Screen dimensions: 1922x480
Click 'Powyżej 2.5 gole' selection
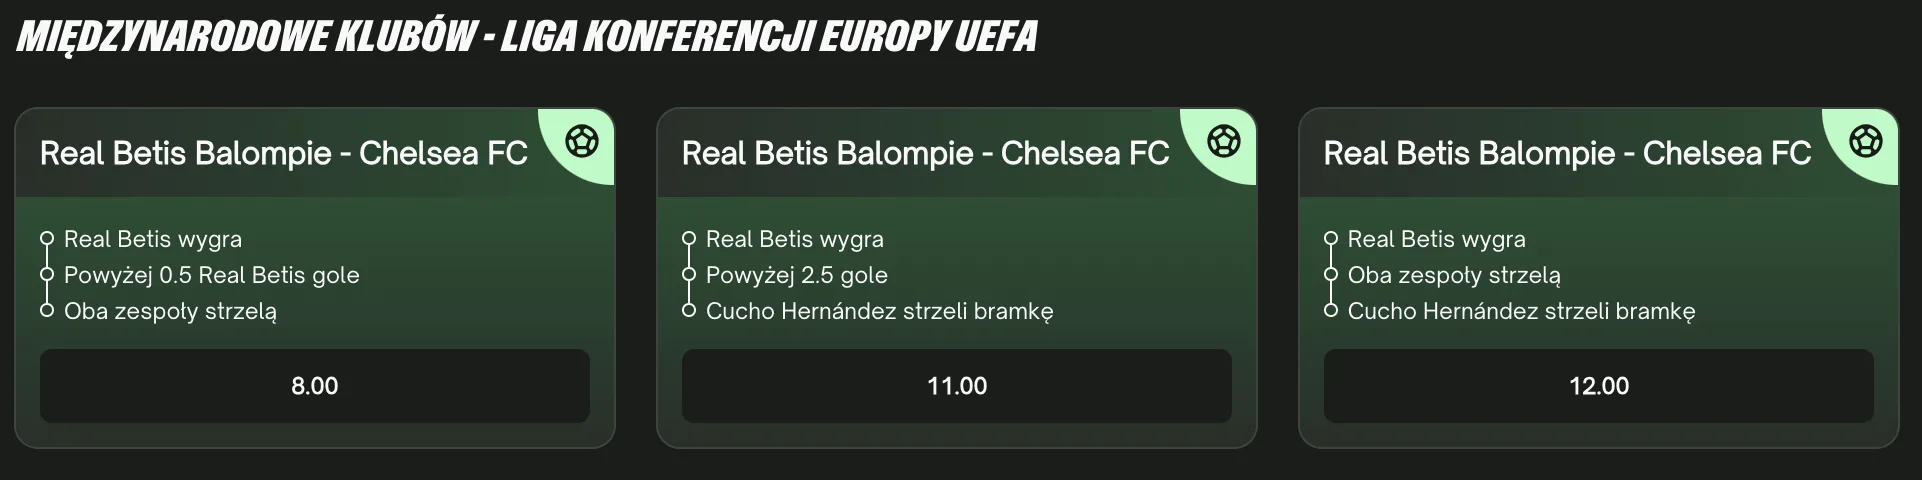[797, 275]
